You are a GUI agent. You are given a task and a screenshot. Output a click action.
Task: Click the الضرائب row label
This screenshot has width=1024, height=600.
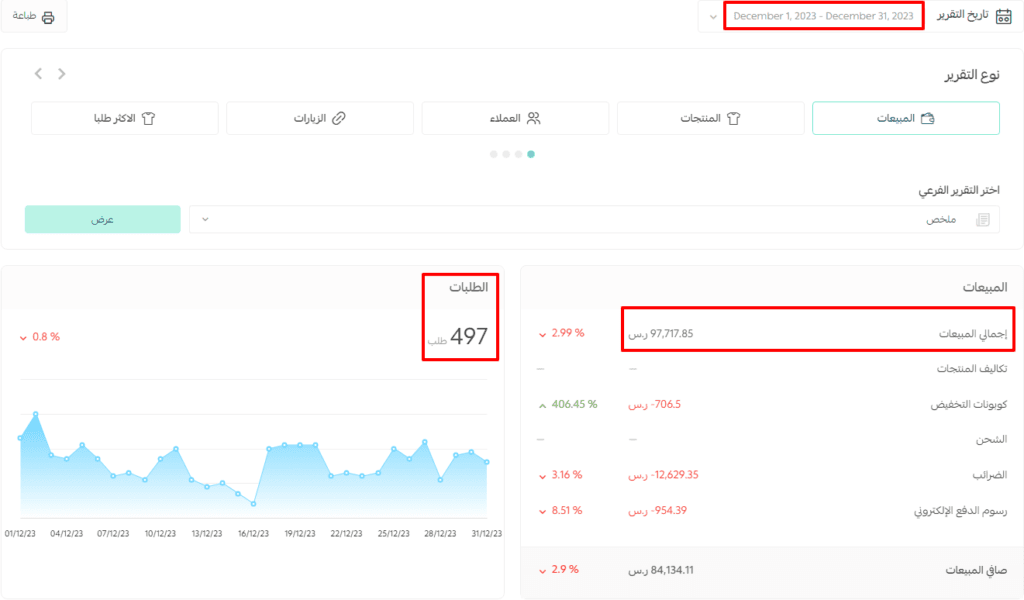[989, 475]
